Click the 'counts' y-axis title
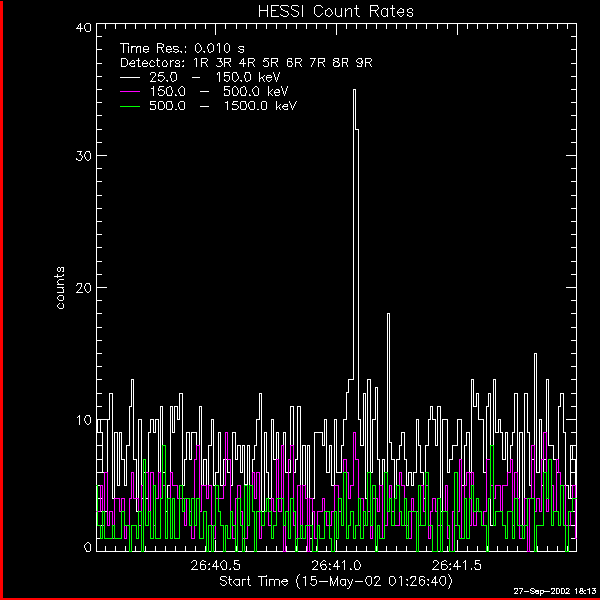 coord(60,288)
